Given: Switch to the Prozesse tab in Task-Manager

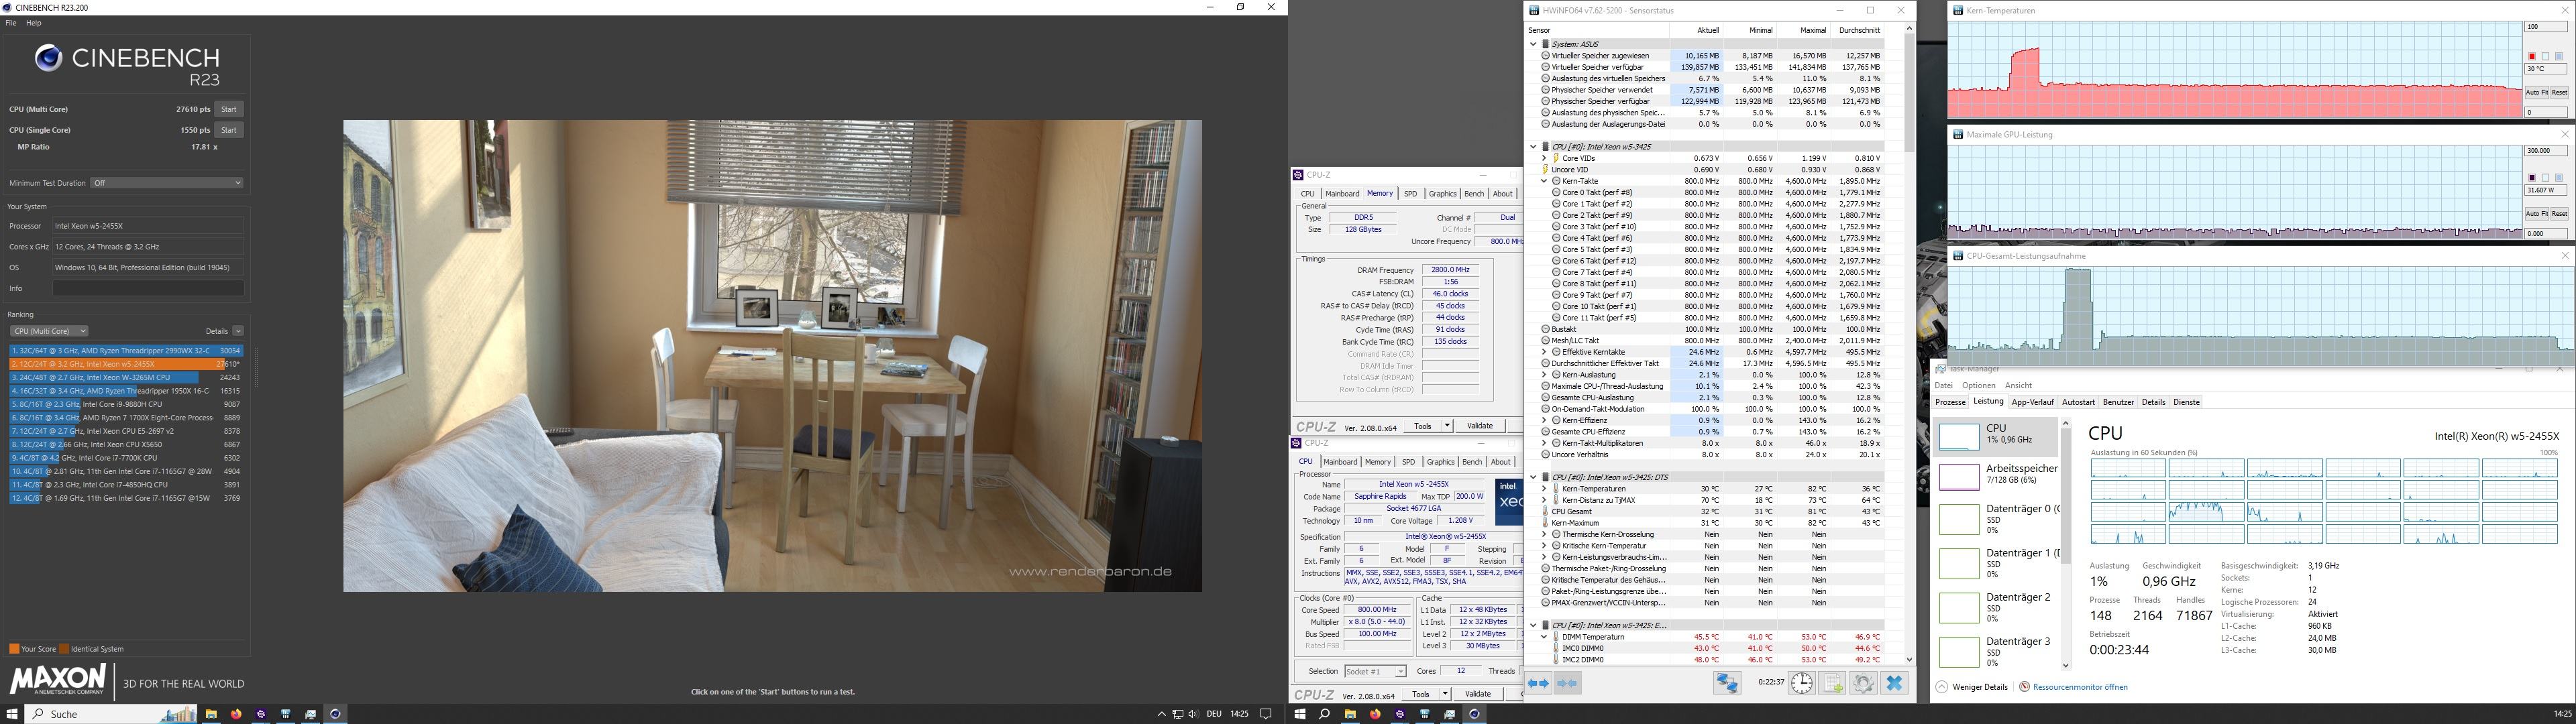Looking at the screenshot, I should (x=1950, y=403).
